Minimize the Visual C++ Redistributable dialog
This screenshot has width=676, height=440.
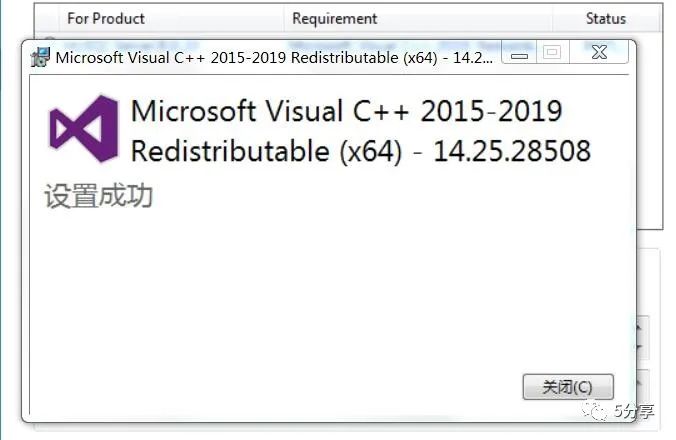[x=520, y=55]
